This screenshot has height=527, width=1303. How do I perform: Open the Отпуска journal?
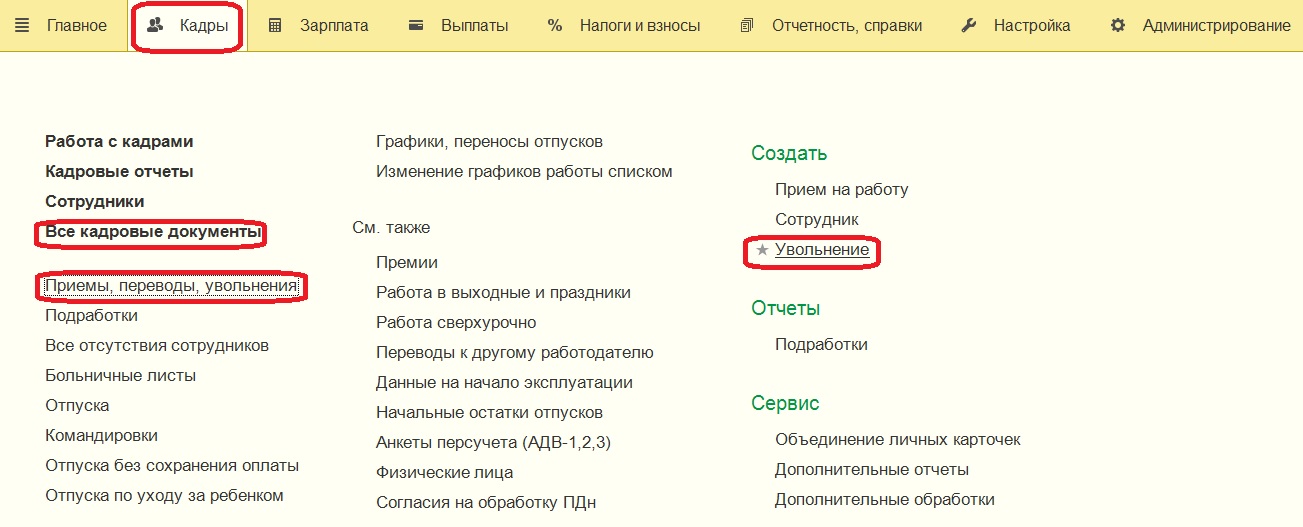[77, 406]
